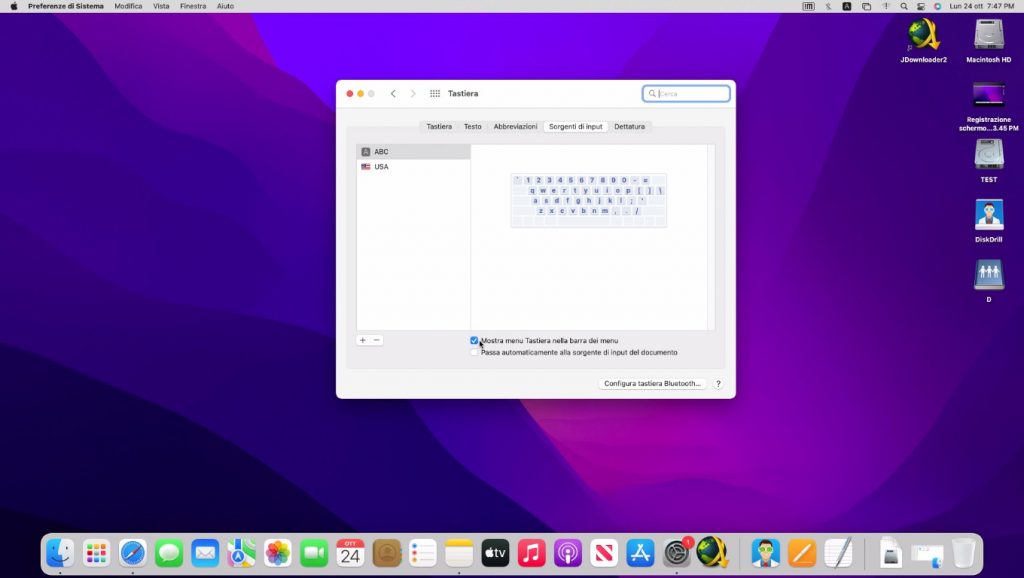Screen dimensions: 1024x578
Task: Switch to the Dettatura tab
Action: pos(630,127)
